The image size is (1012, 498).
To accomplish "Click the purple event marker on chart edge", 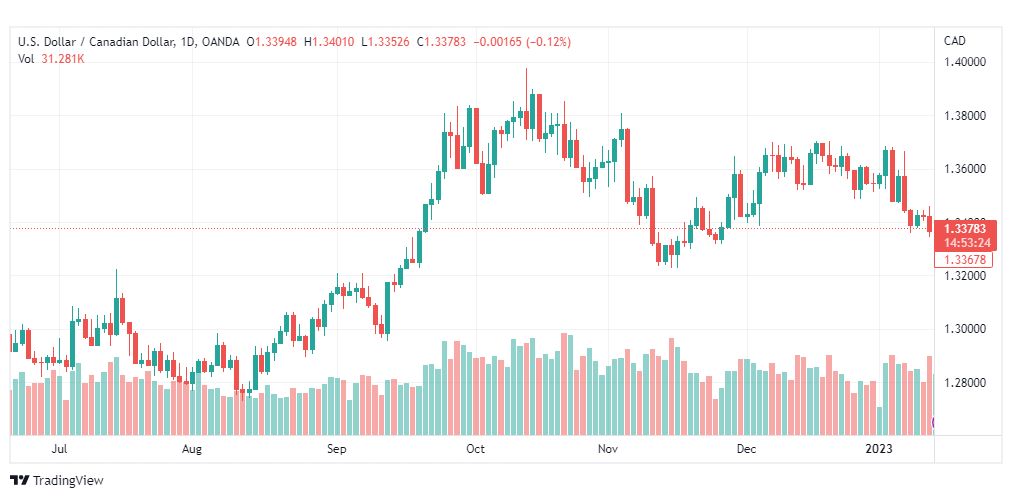I will [932, 423].
